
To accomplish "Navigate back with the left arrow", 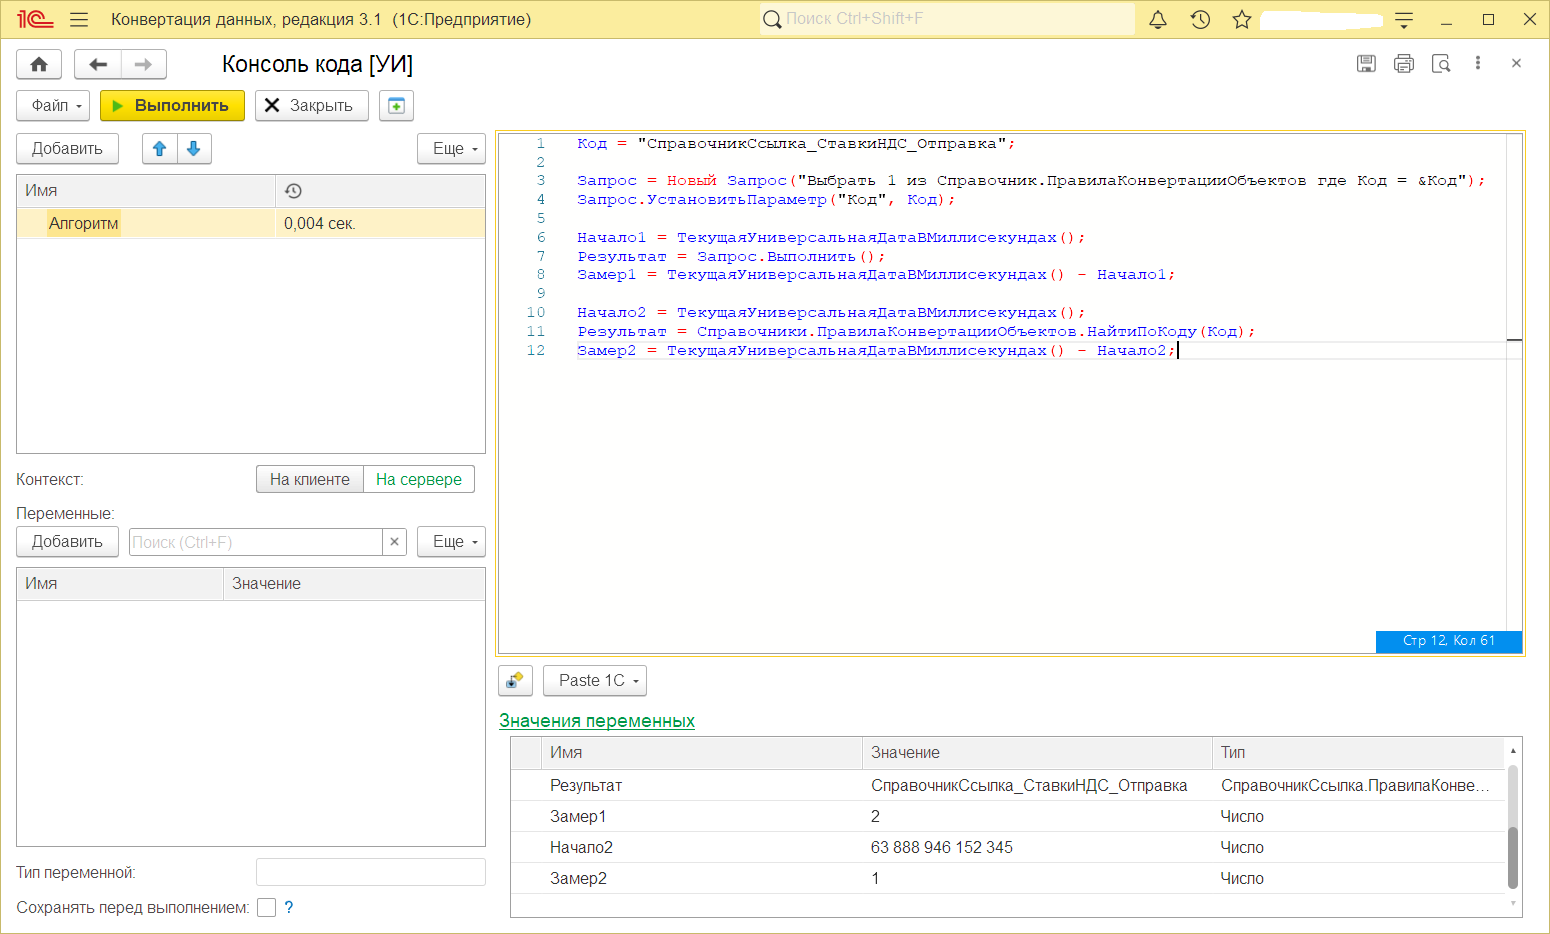I will click(98, 64).
